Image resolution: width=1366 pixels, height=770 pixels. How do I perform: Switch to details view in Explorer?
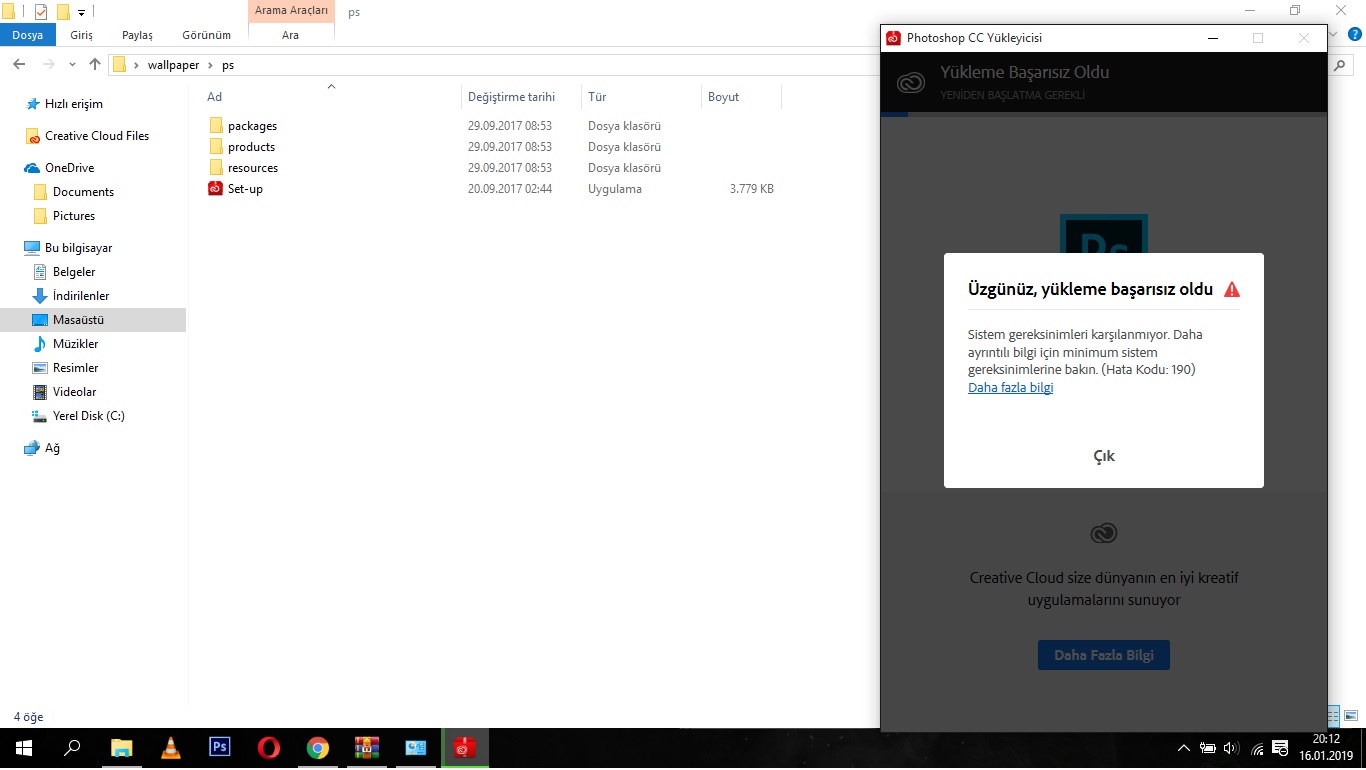coord(1332,716)
